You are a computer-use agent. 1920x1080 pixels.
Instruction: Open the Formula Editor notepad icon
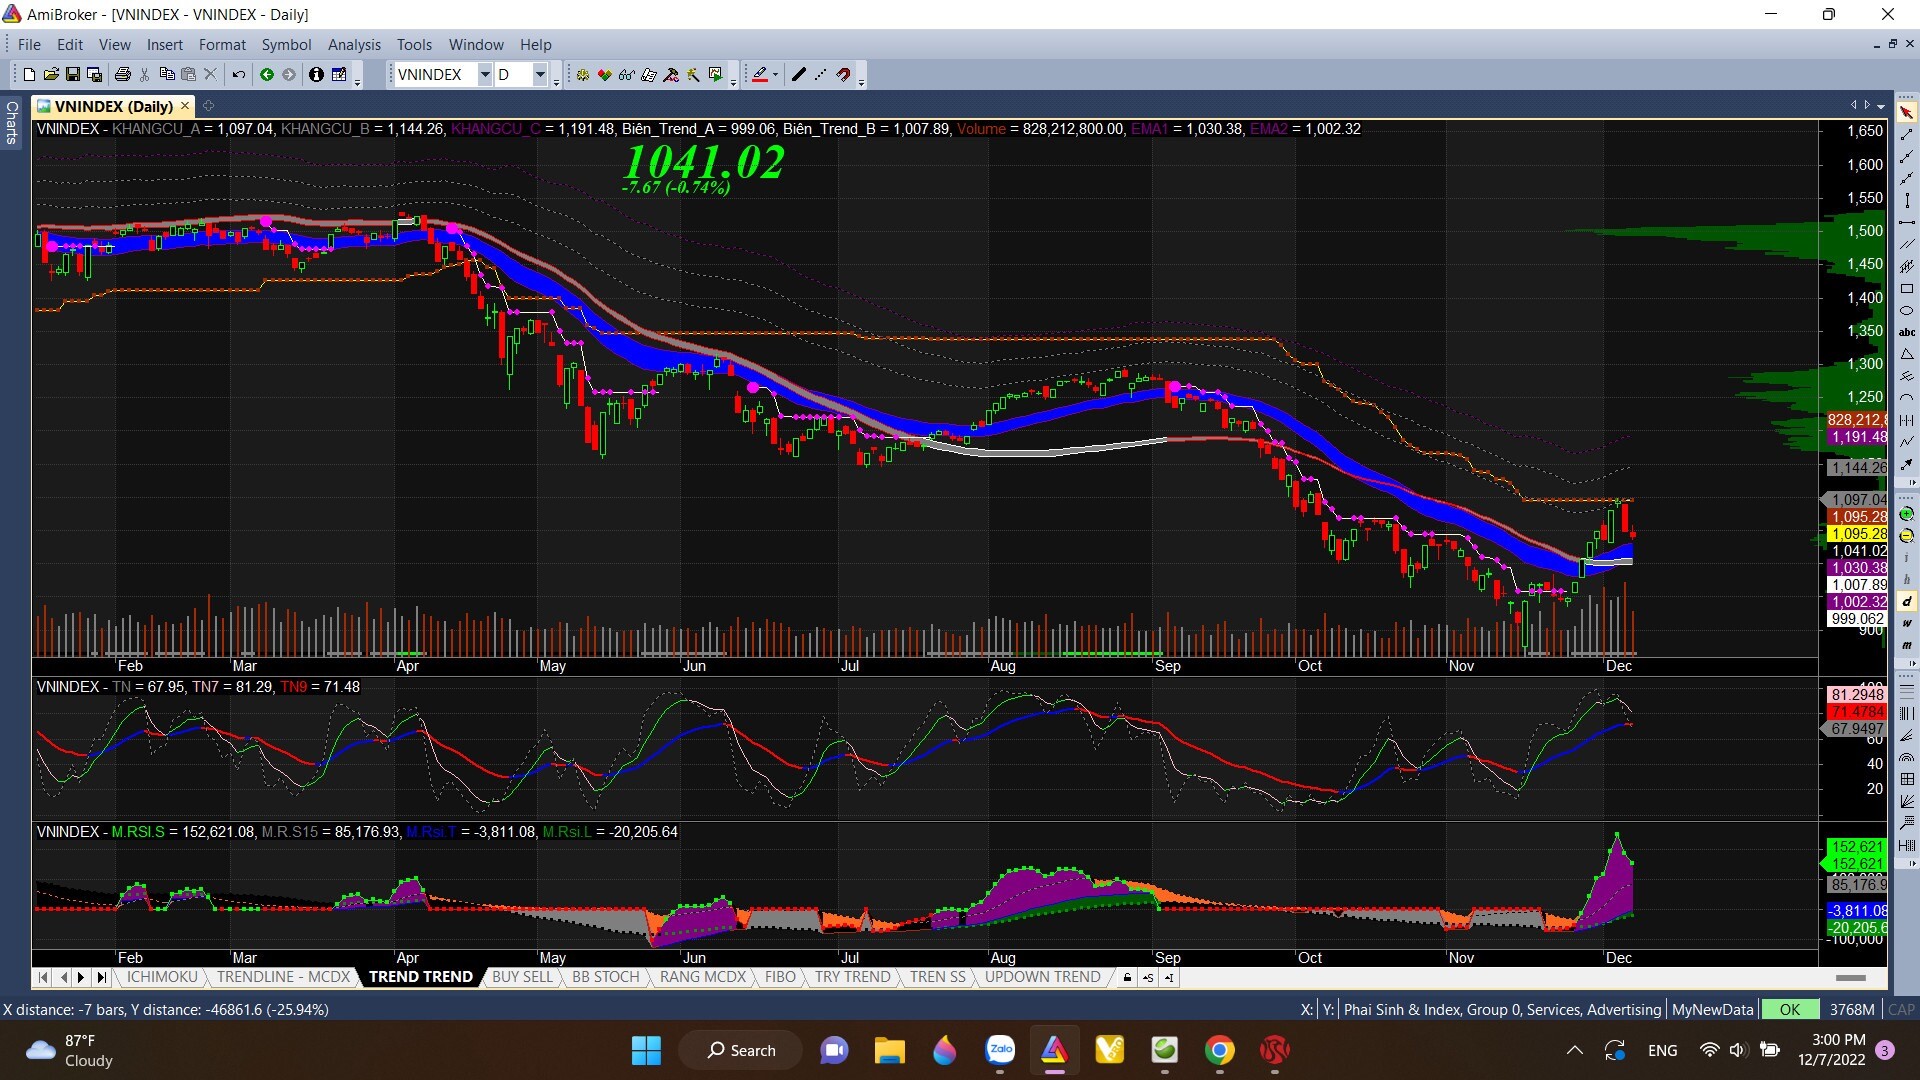coord(649,75)
